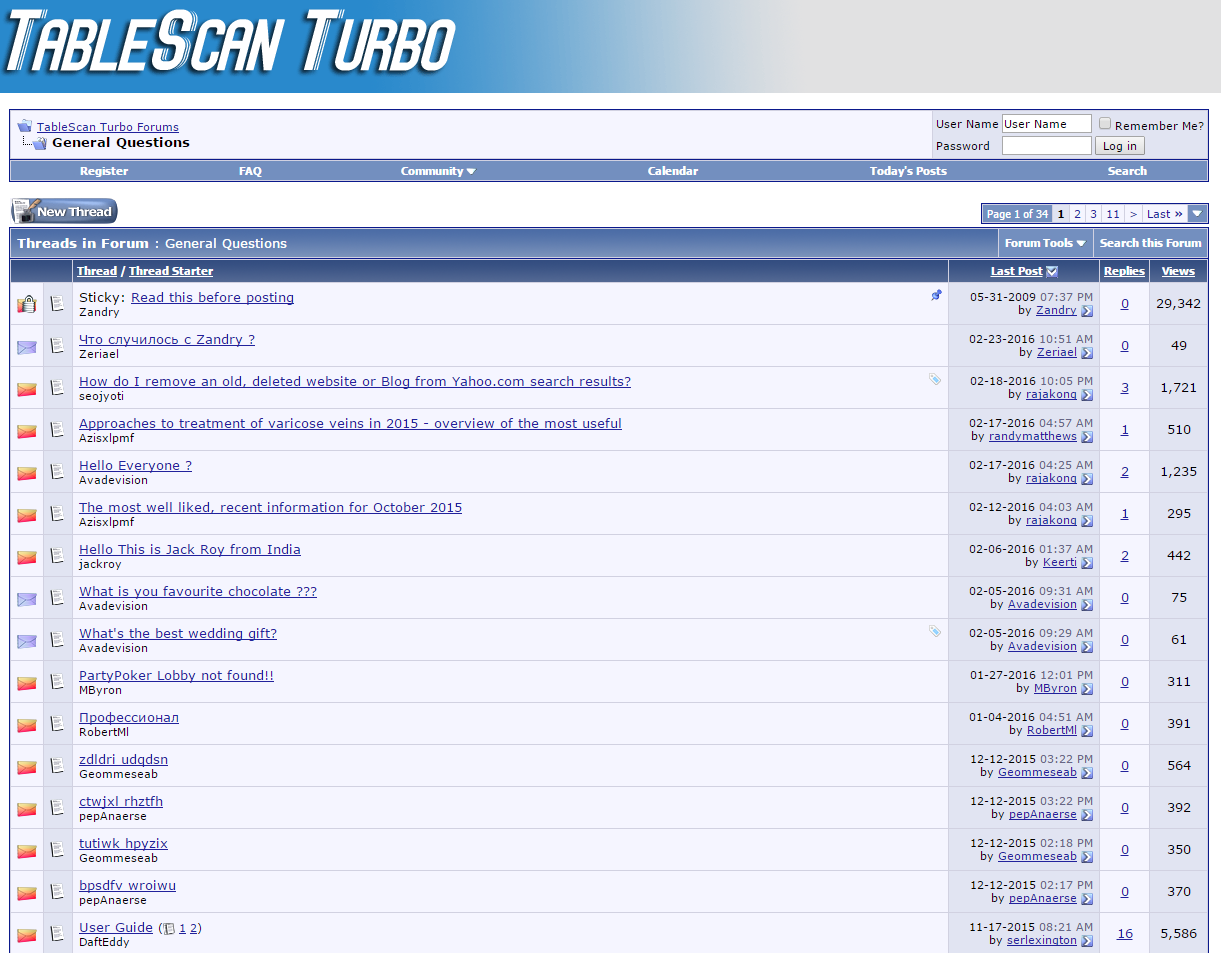Click last-post arrow icon next to Zeriael
This screenshot has height=953, width=1221.
point(1087,353)
